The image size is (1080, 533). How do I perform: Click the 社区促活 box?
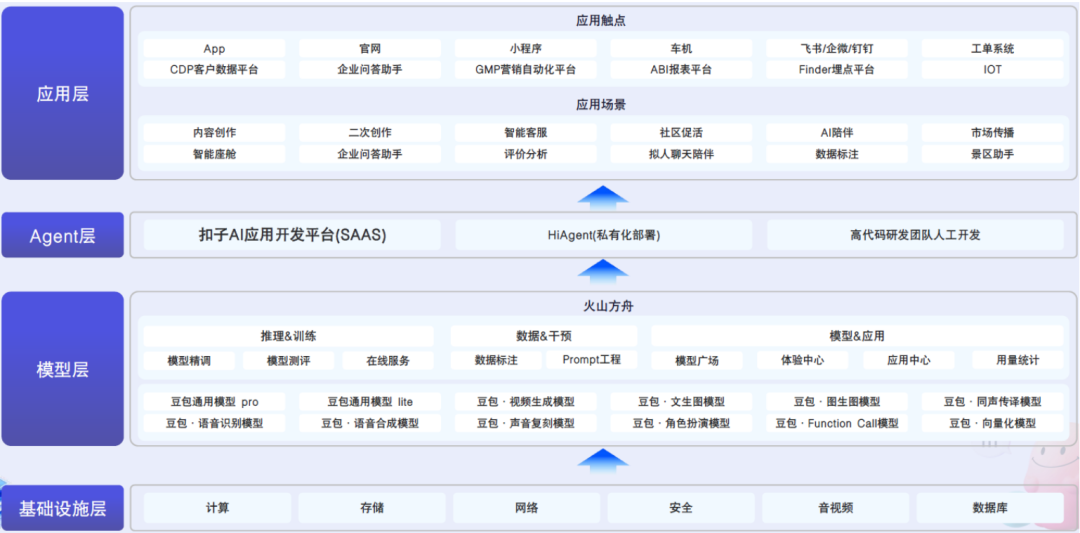point(681,133)
